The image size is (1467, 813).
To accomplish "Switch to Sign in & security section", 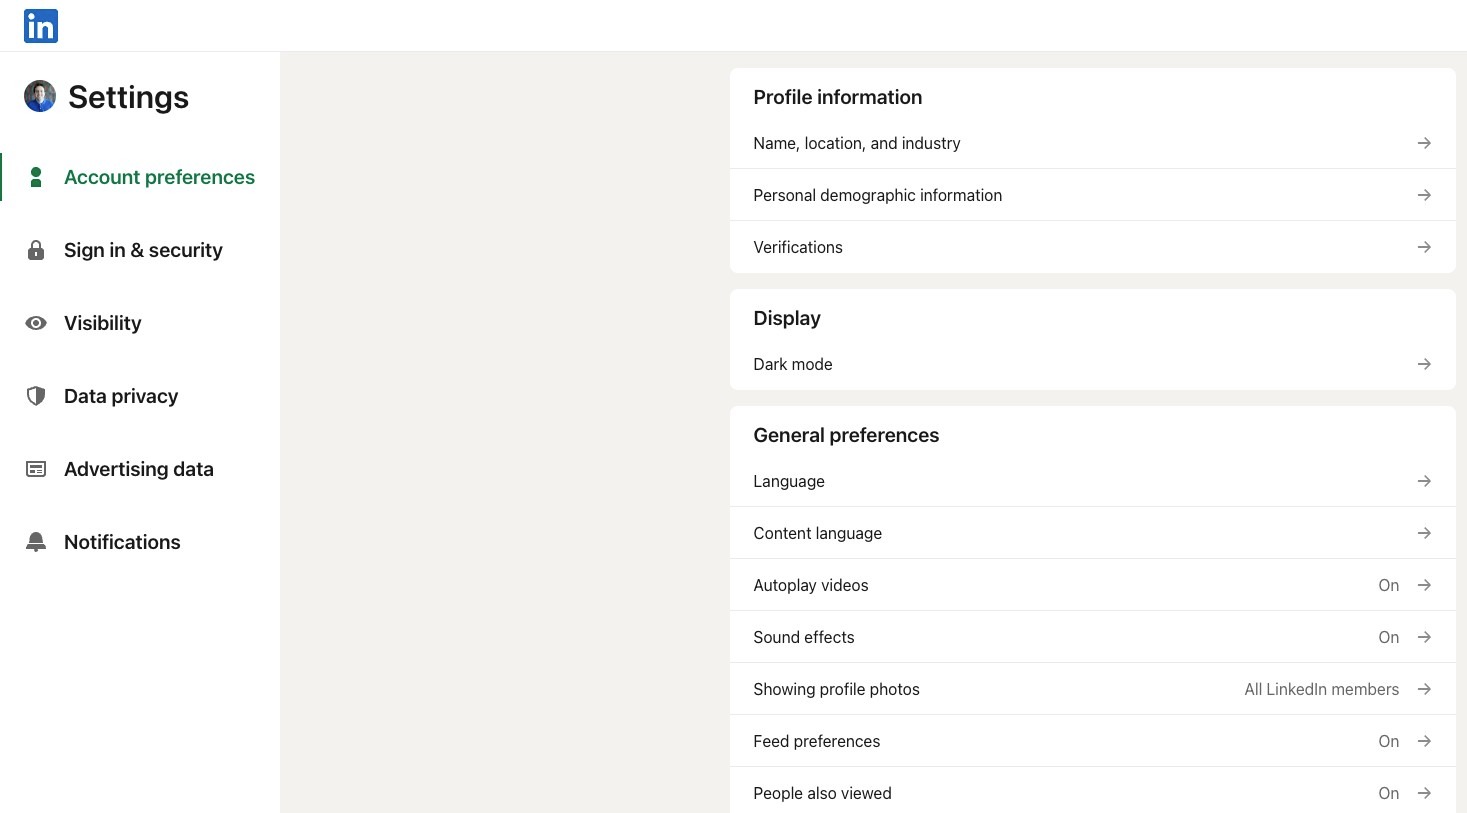I will click(143, 250).
